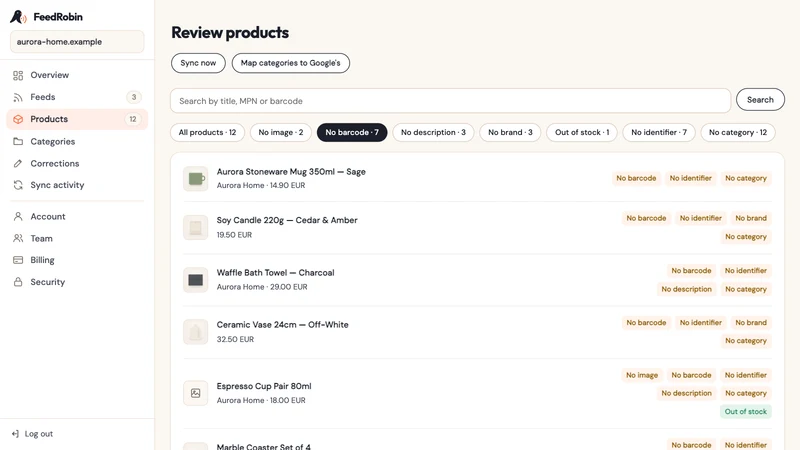Open Soy Candle product thumbnail
Image resolution: width=800 pixels, height=450 pixels.
click(195, 228)
